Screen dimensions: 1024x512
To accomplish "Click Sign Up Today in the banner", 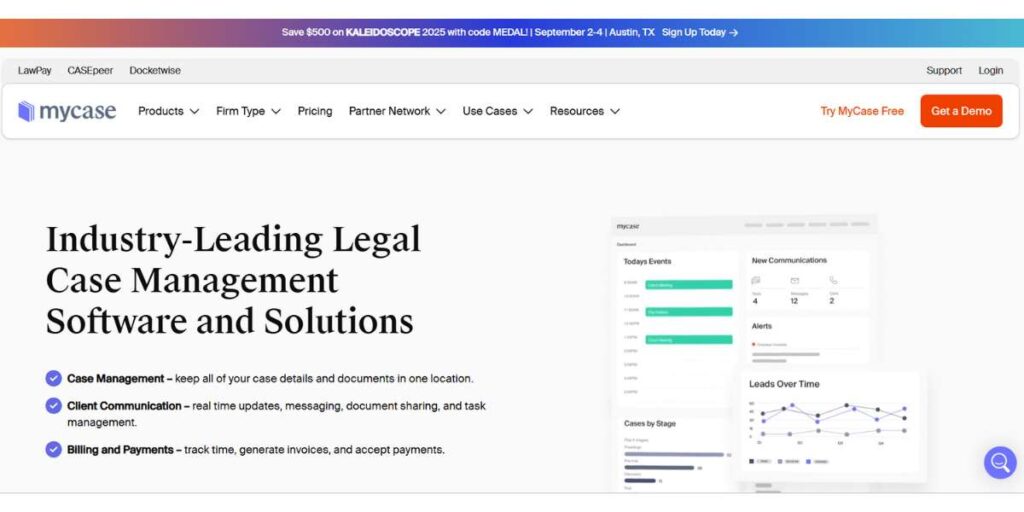I will click(699, 32).
